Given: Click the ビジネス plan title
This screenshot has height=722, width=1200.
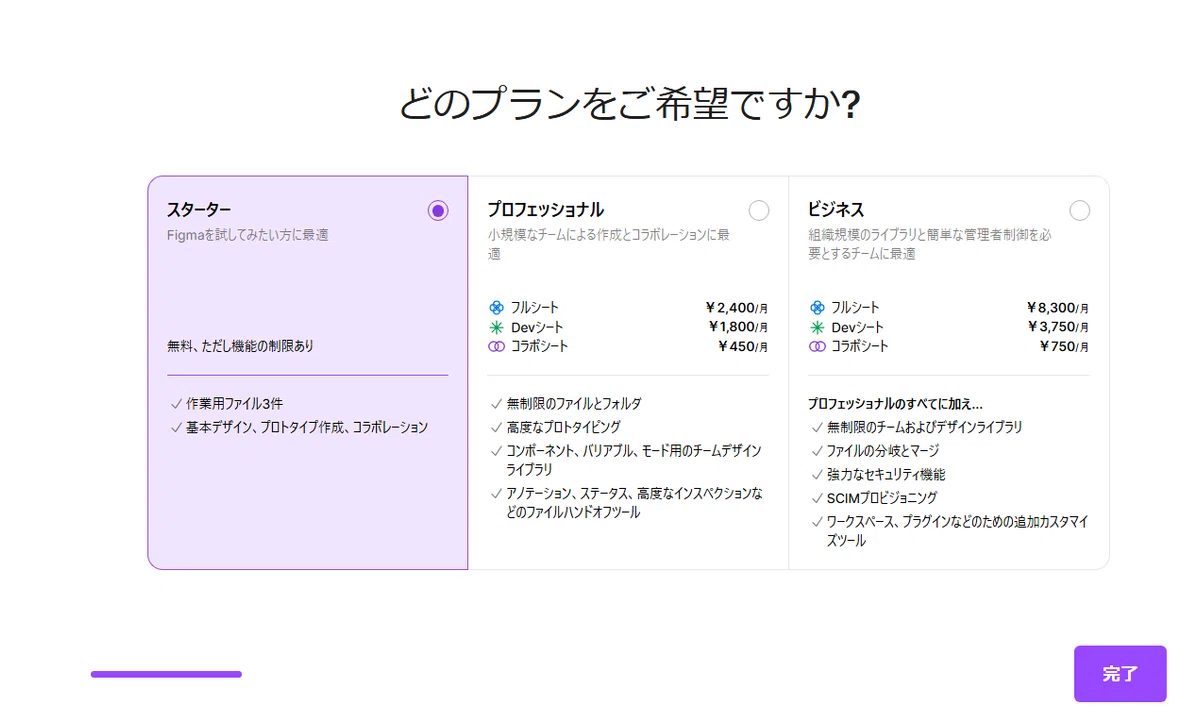Looking at the screenshot, I should pos(837,210).
